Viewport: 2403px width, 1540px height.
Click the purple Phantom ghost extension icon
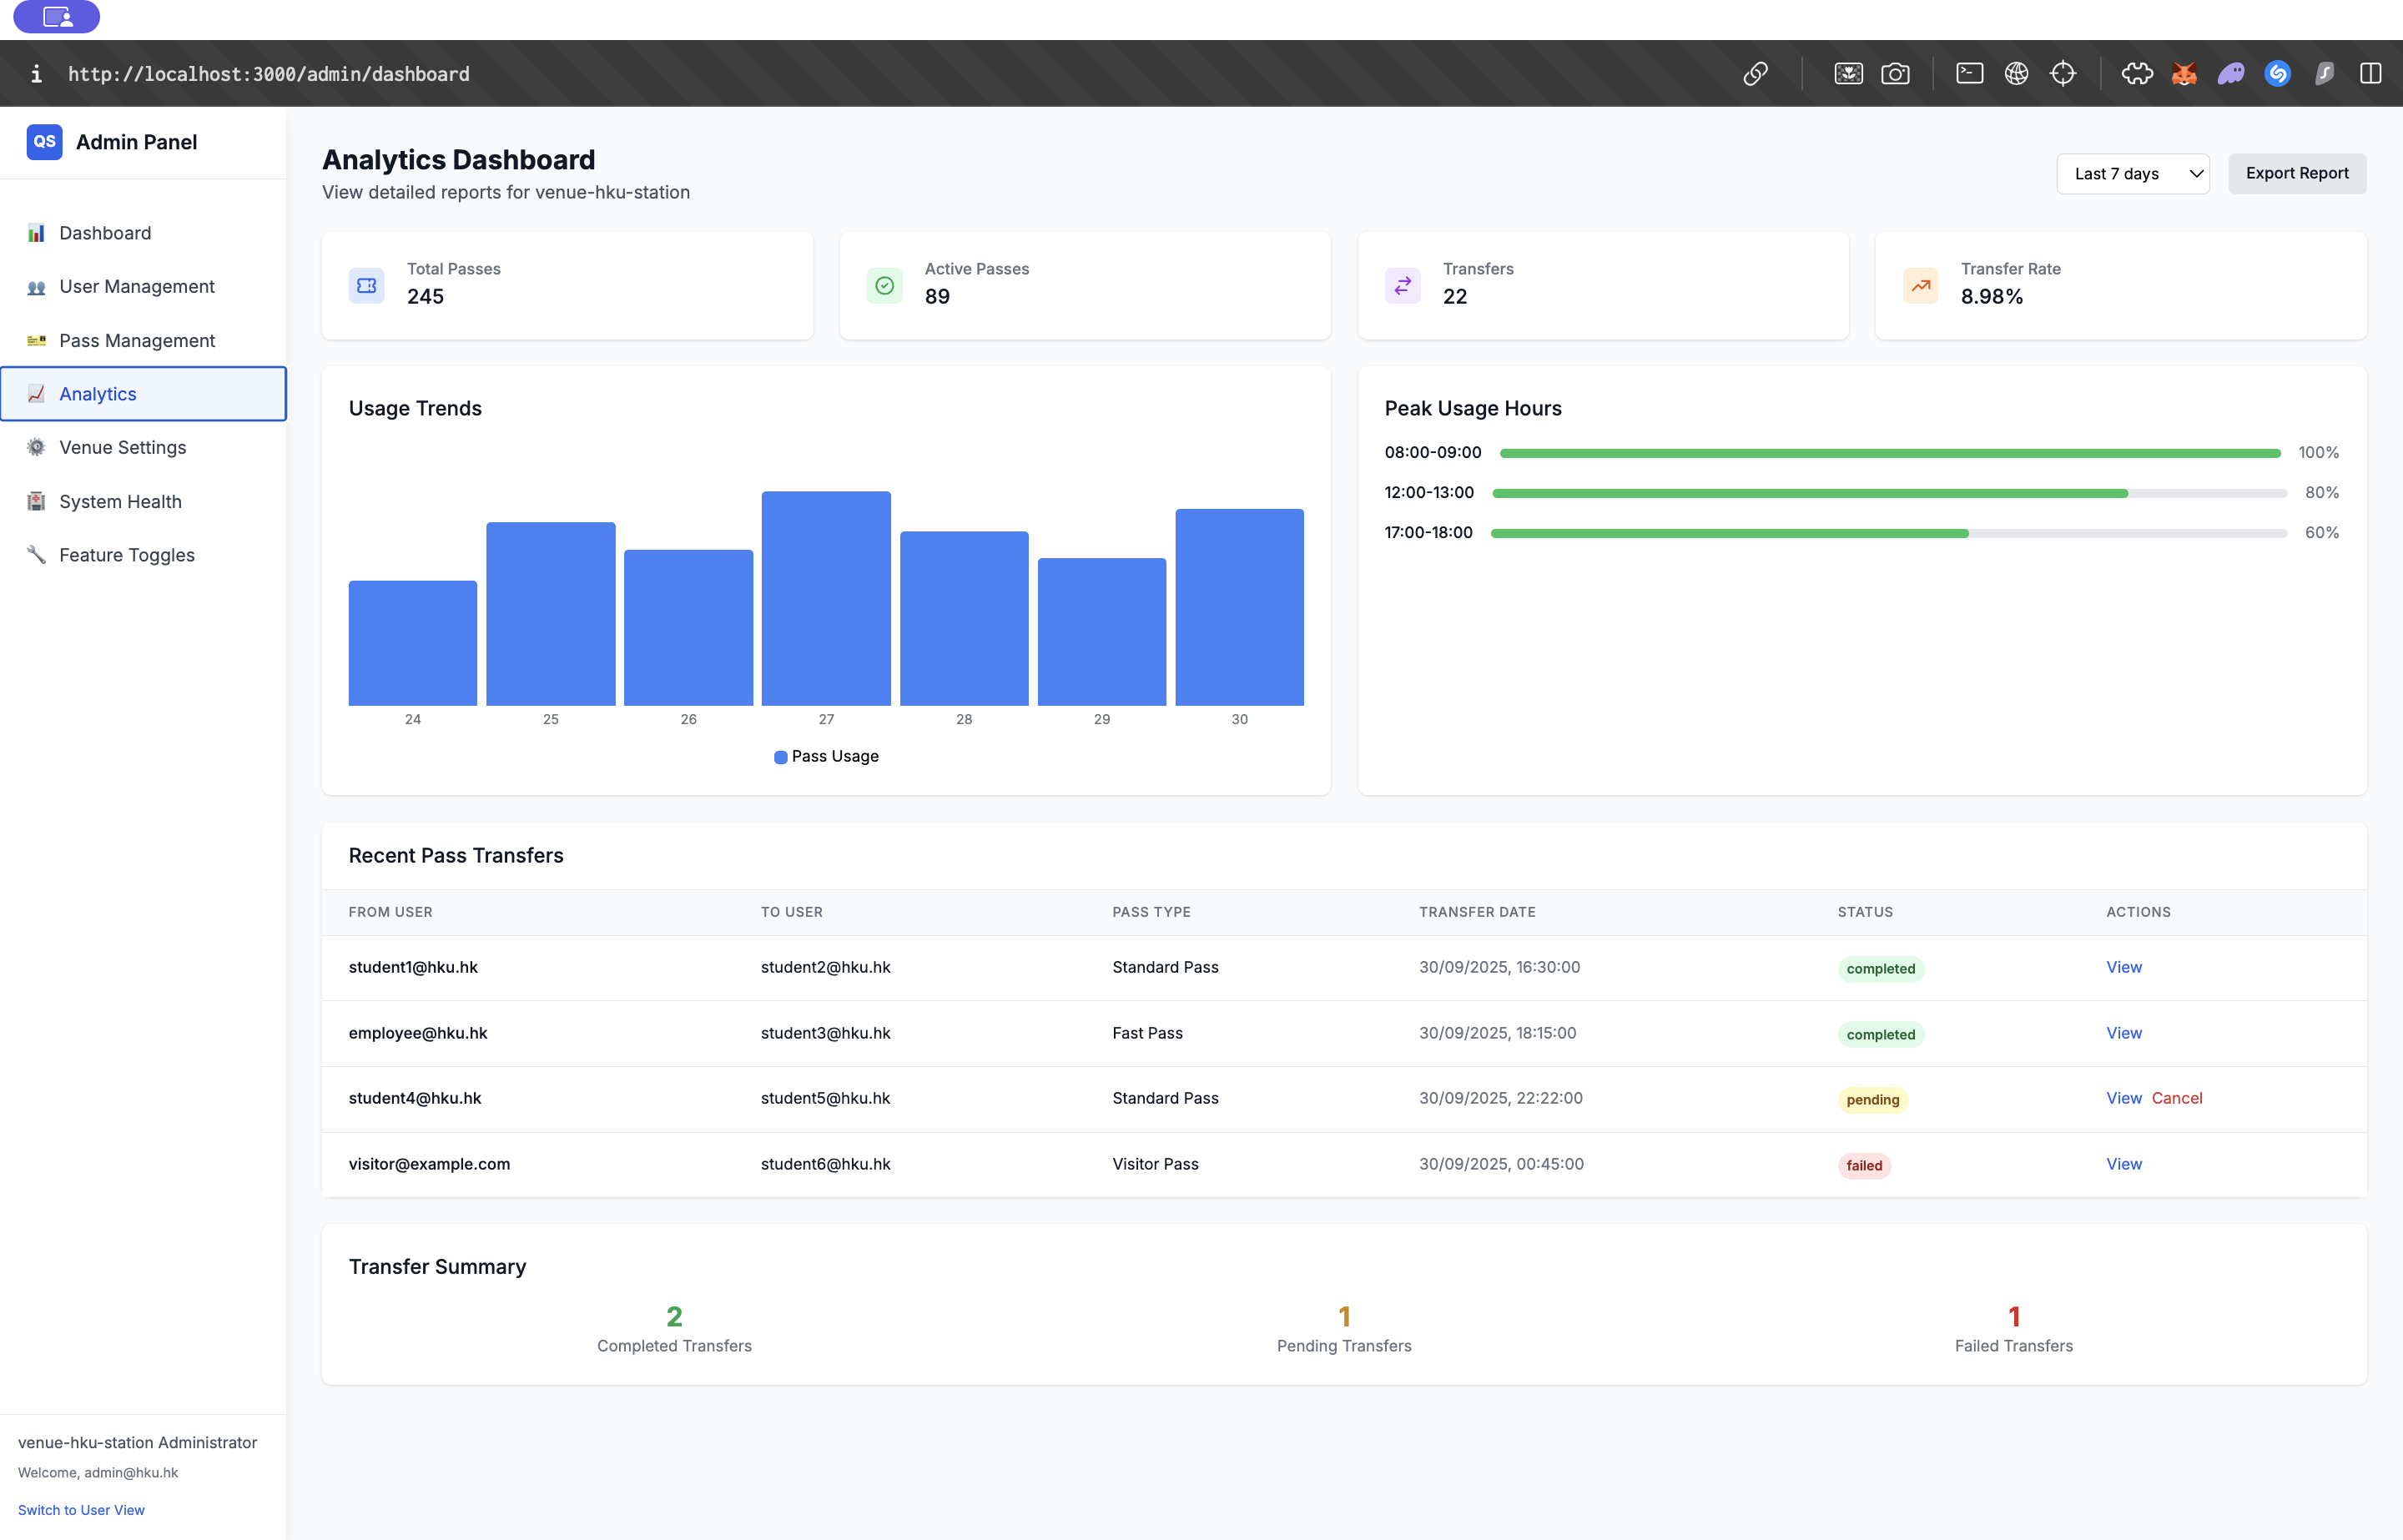pyautogui.click(x=2230, y=74)
